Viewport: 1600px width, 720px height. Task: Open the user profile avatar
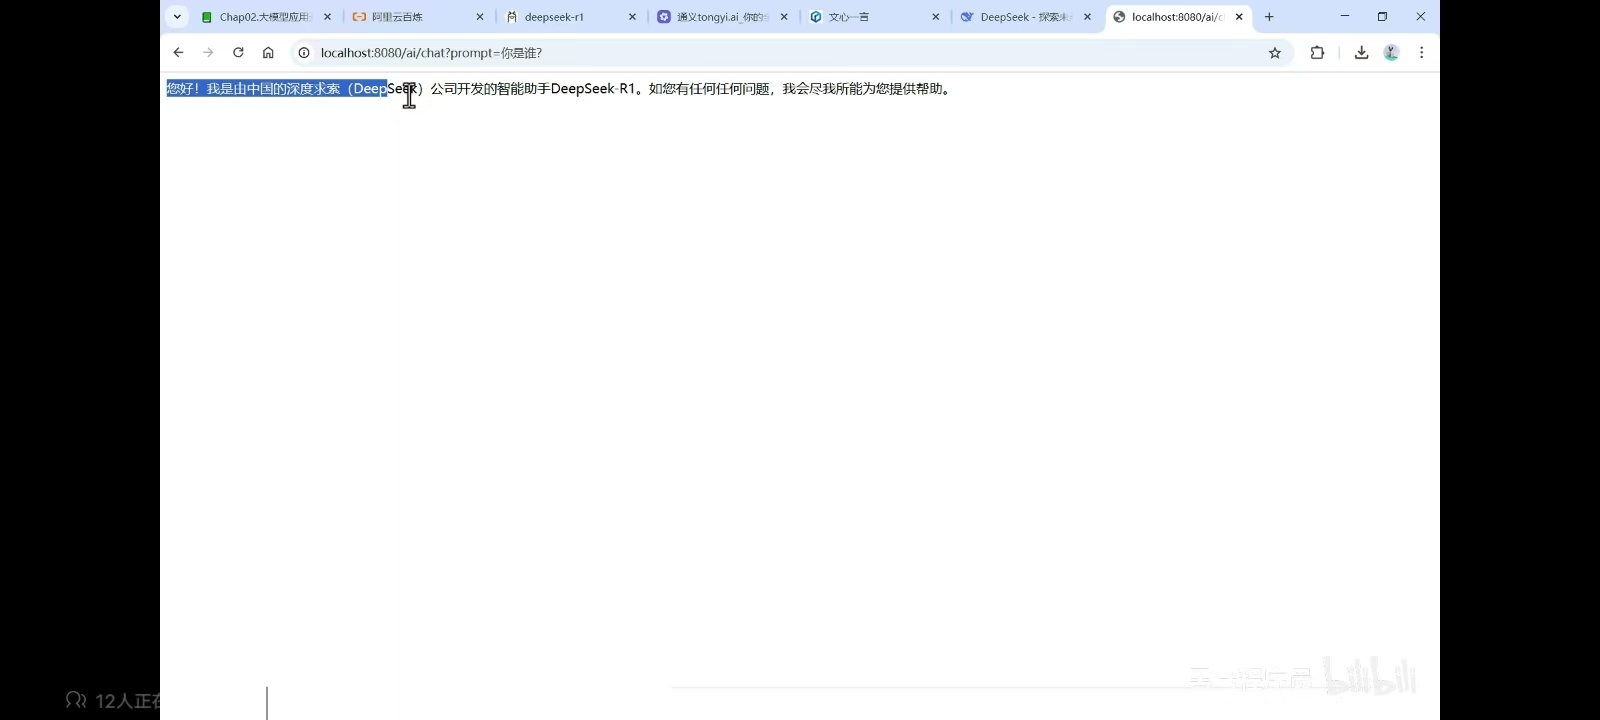point(1391,53)
